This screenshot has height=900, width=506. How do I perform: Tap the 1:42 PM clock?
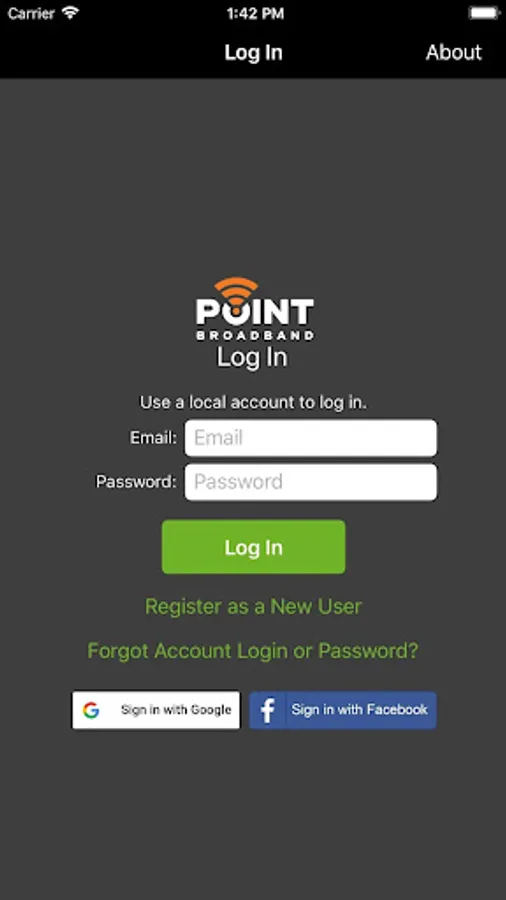pos(255,13)
